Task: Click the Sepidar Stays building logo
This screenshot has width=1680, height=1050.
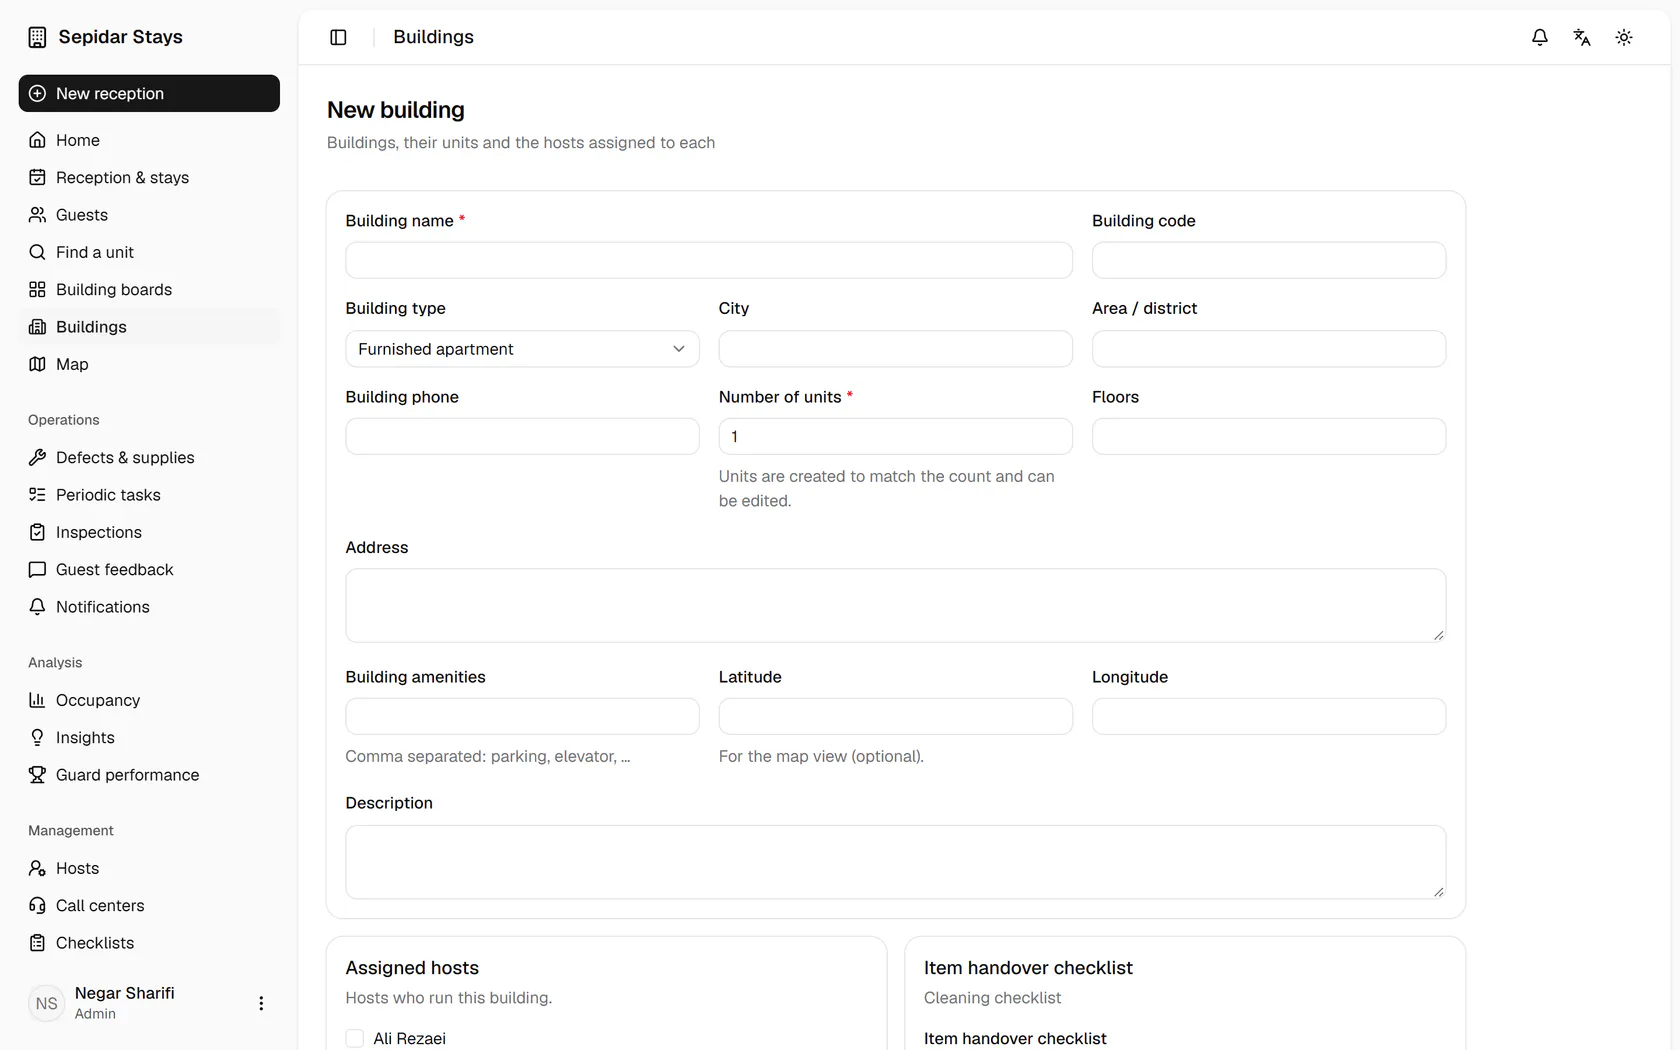Action: point(37,37)
